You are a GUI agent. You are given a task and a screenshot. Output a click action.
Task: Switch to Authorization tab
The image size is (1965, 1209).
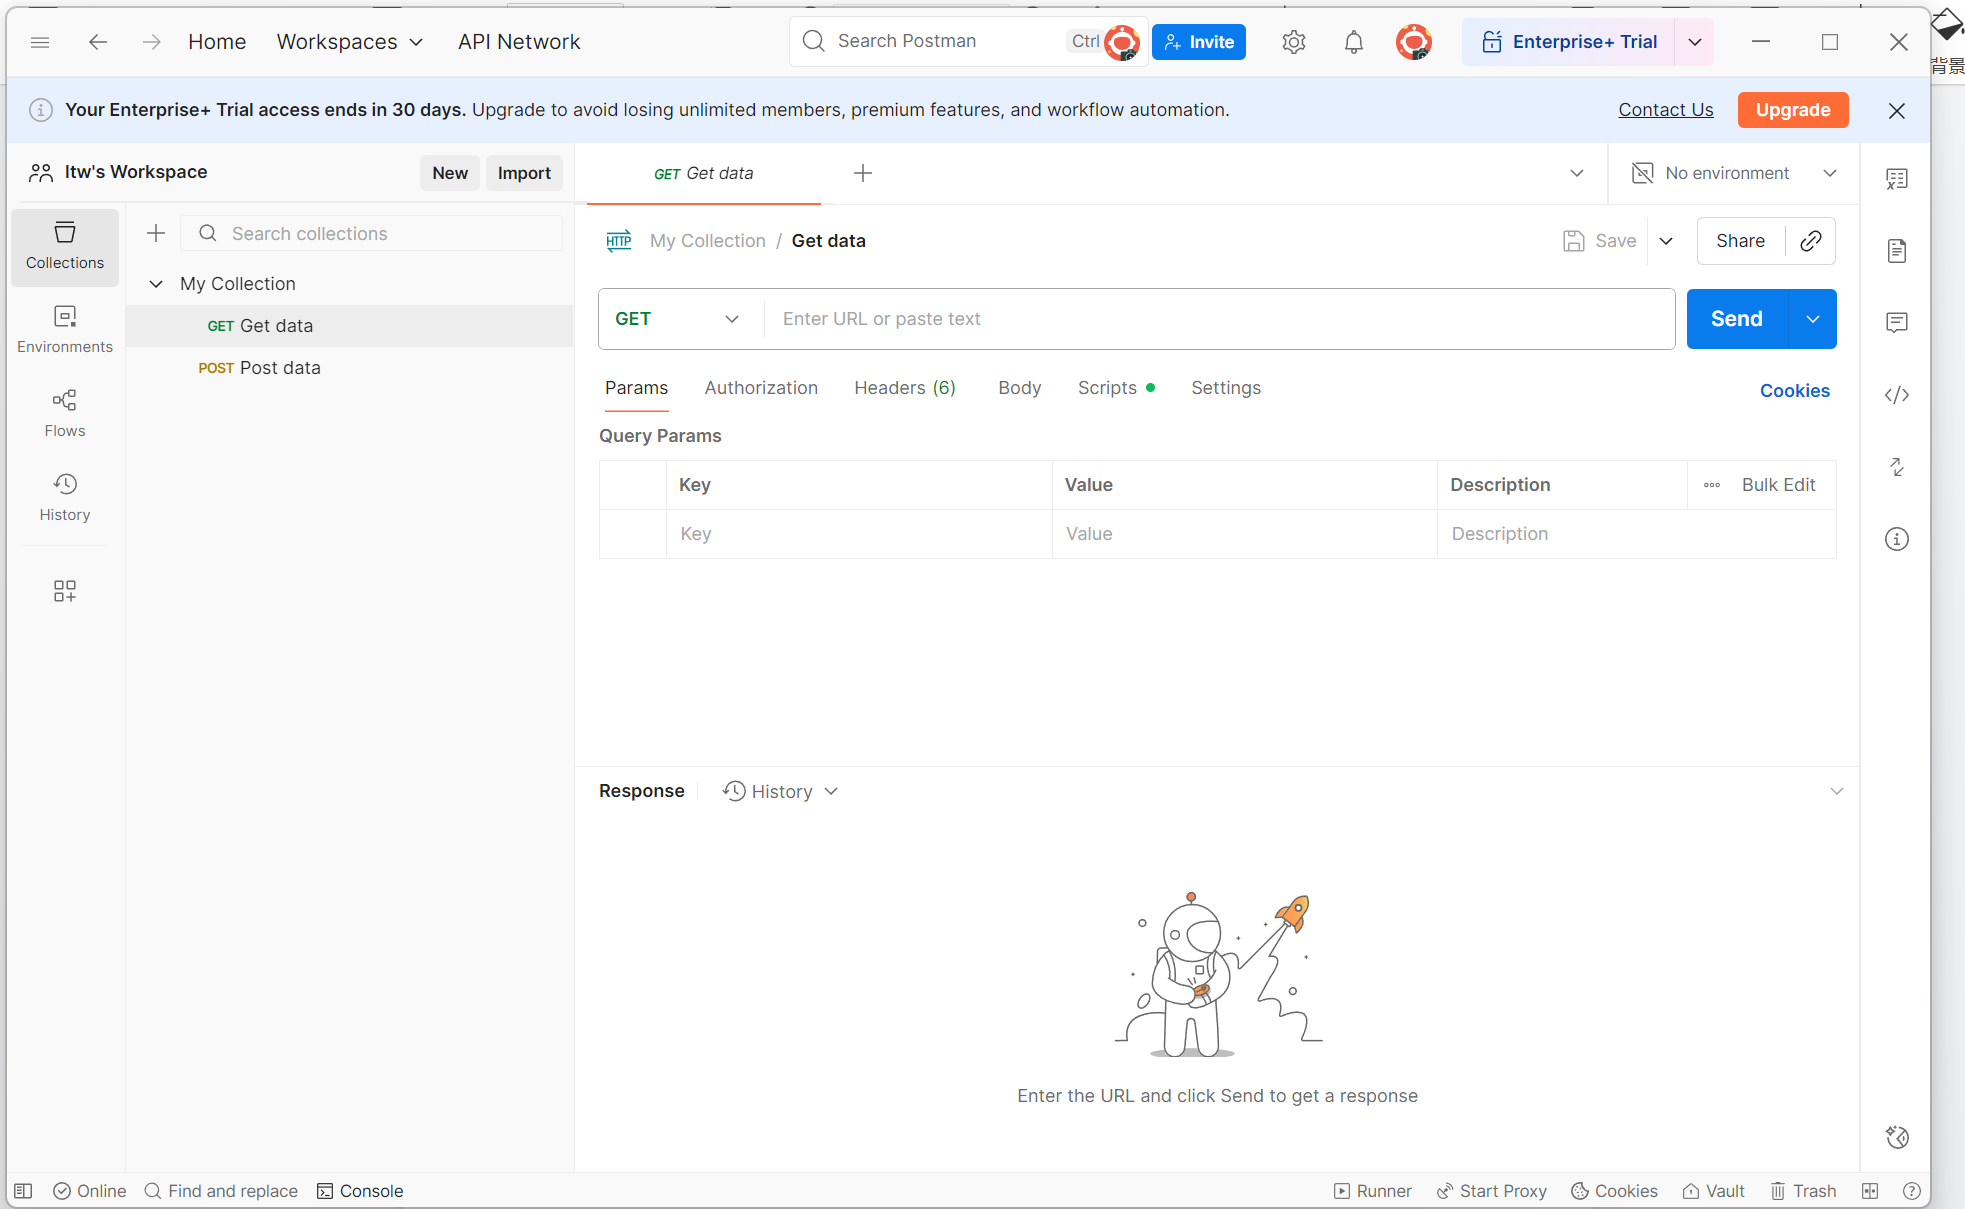(761, 388)
